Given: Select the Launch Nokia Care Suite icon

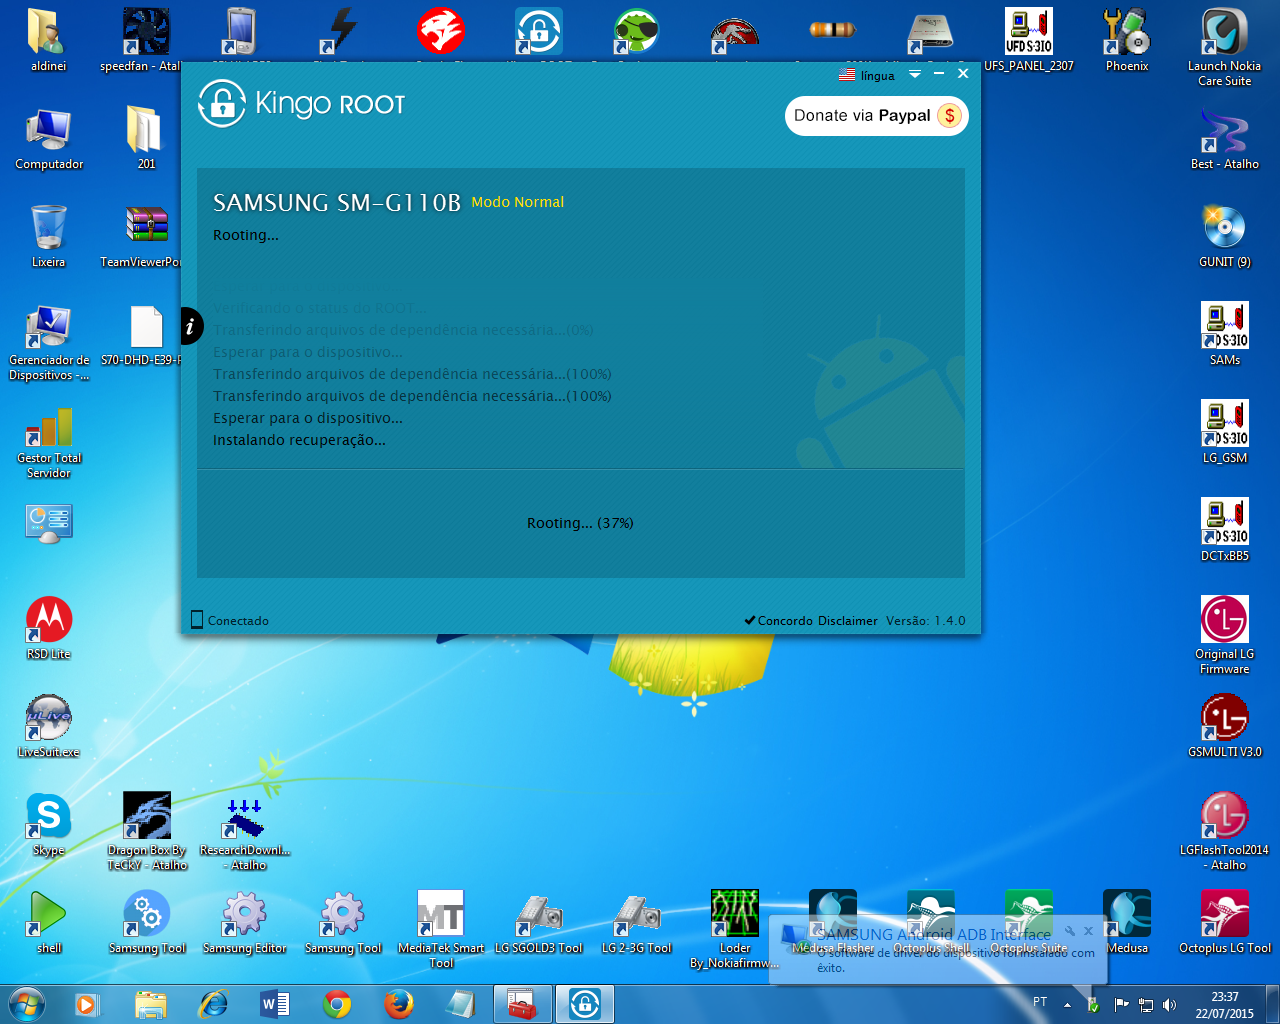Looking at the screenshot, I should point(1225,48).
